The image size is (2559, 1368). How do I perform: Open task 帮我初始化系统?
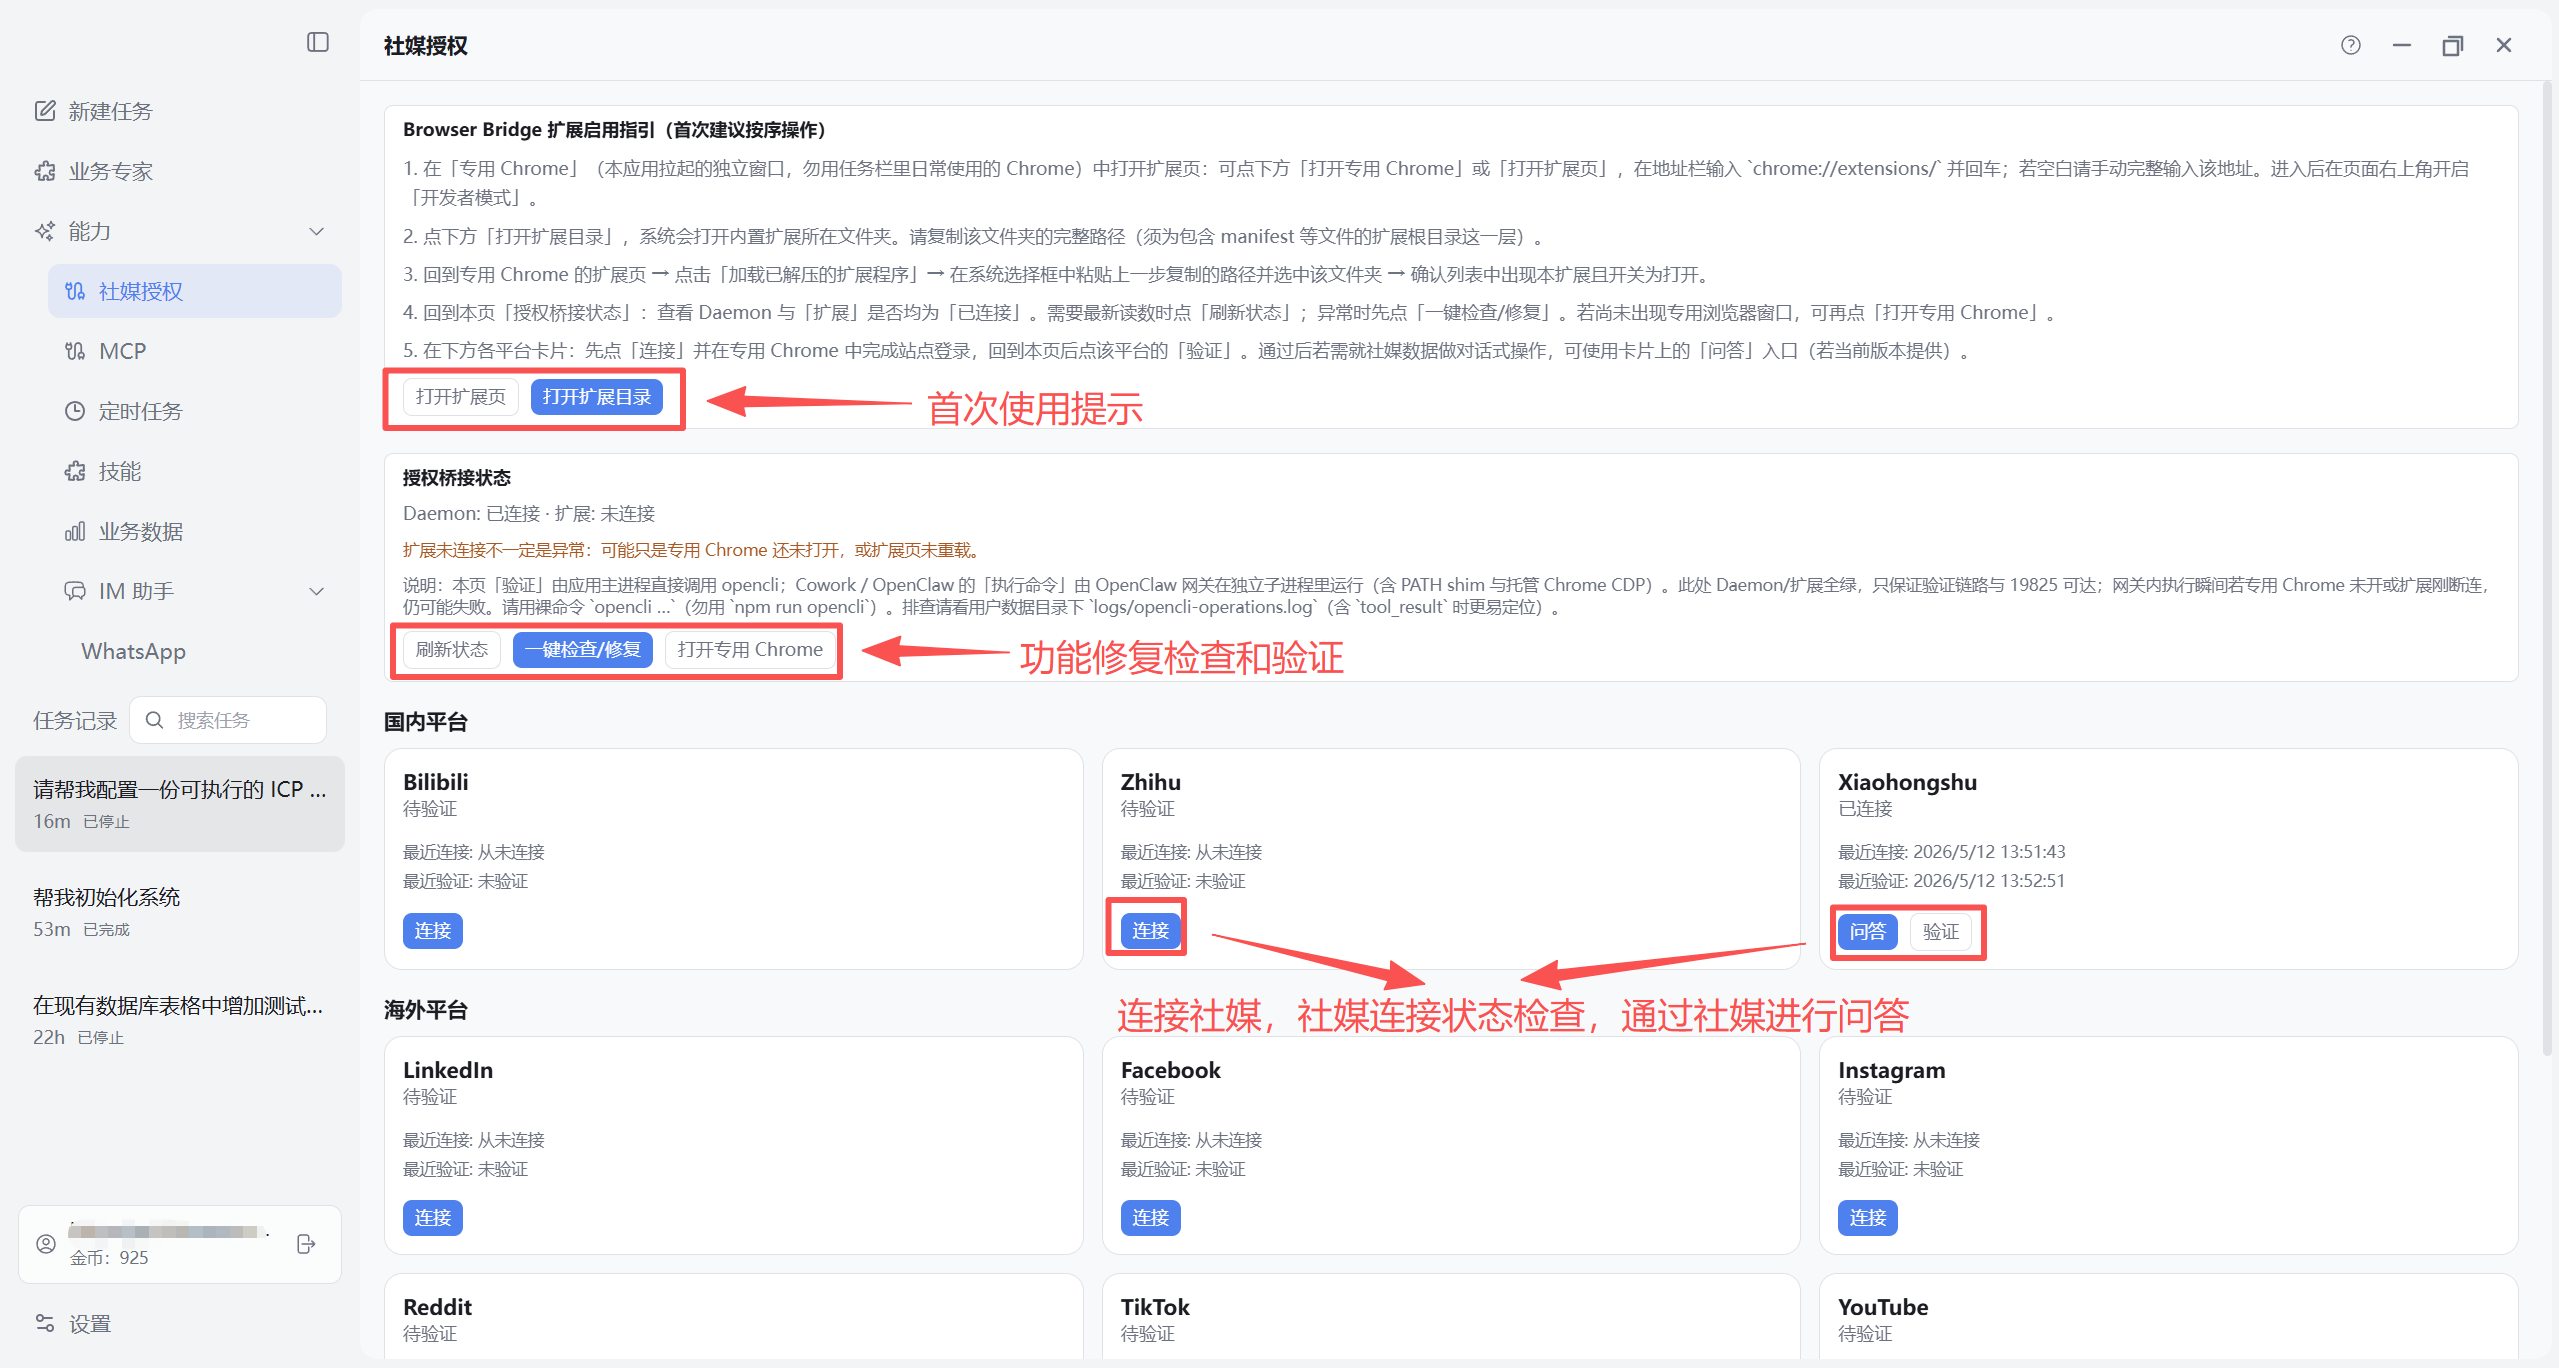(x=180, y=912)
